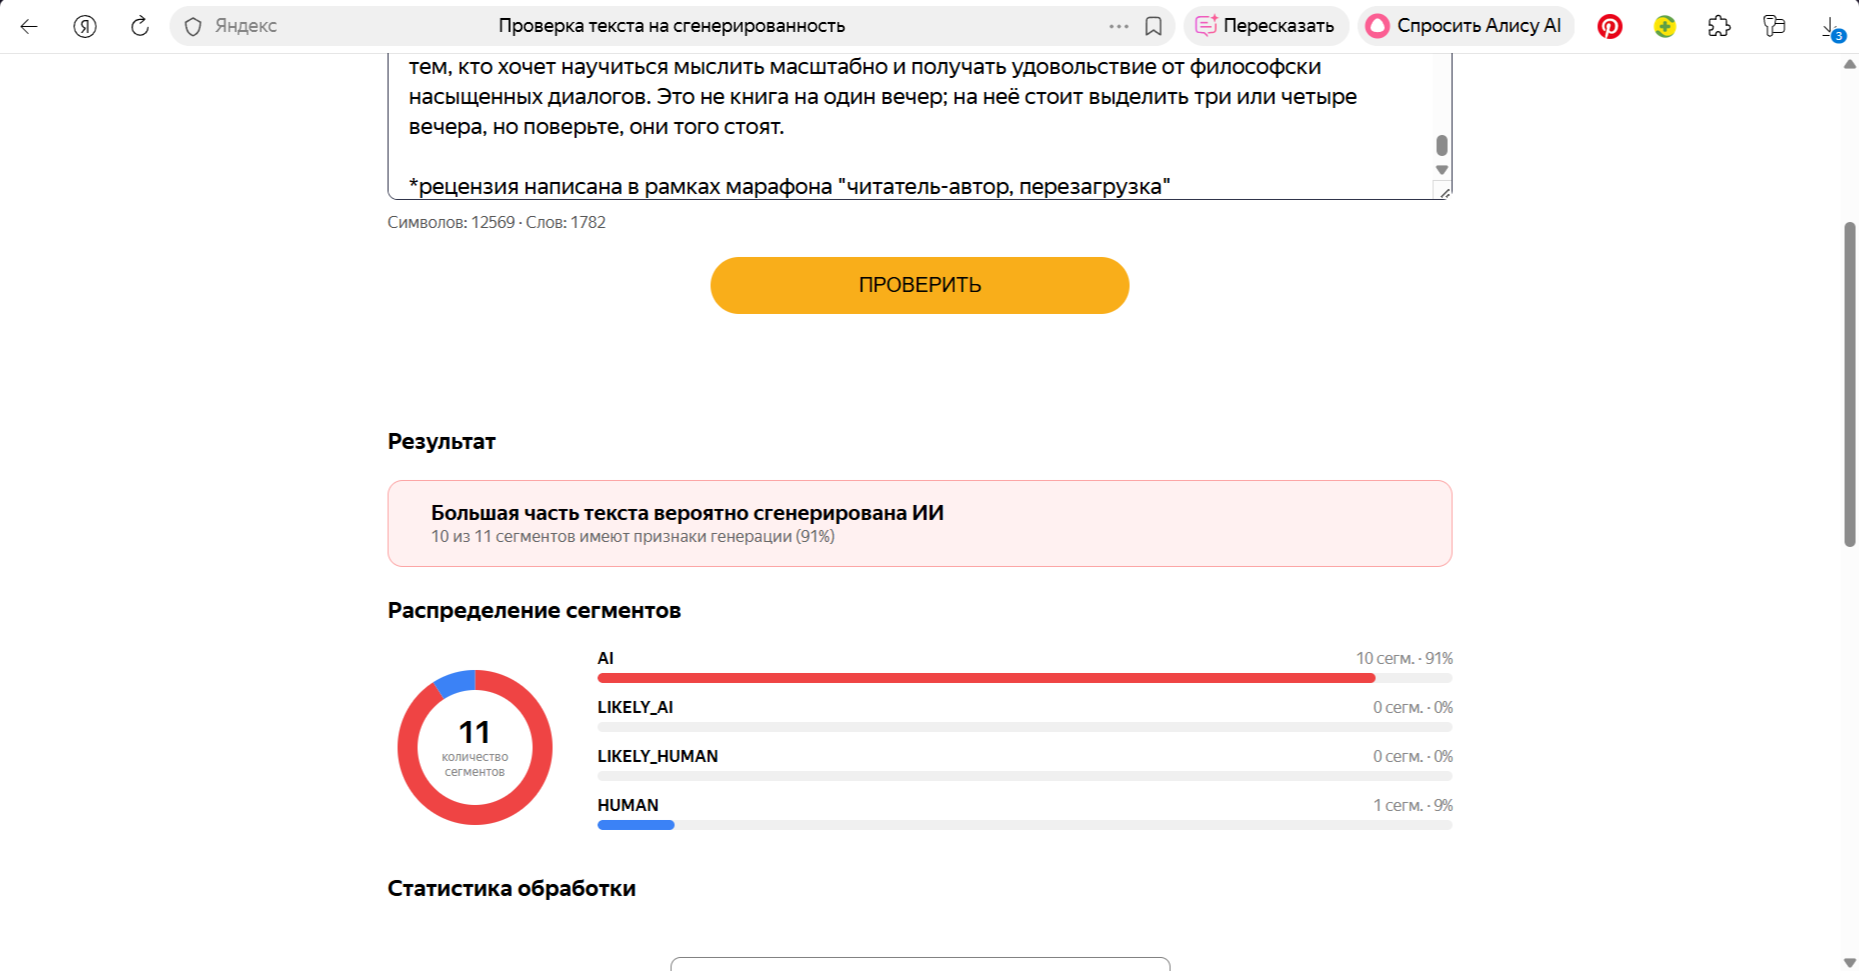Screen dimensions: 1859x971
Task: Go back with the browser arrow
Action: coord(29,26)
